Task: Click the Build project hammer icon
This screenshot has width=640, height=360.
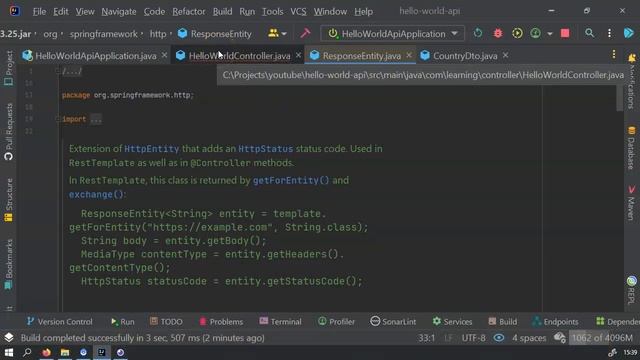Action: (x=305, y=33)
